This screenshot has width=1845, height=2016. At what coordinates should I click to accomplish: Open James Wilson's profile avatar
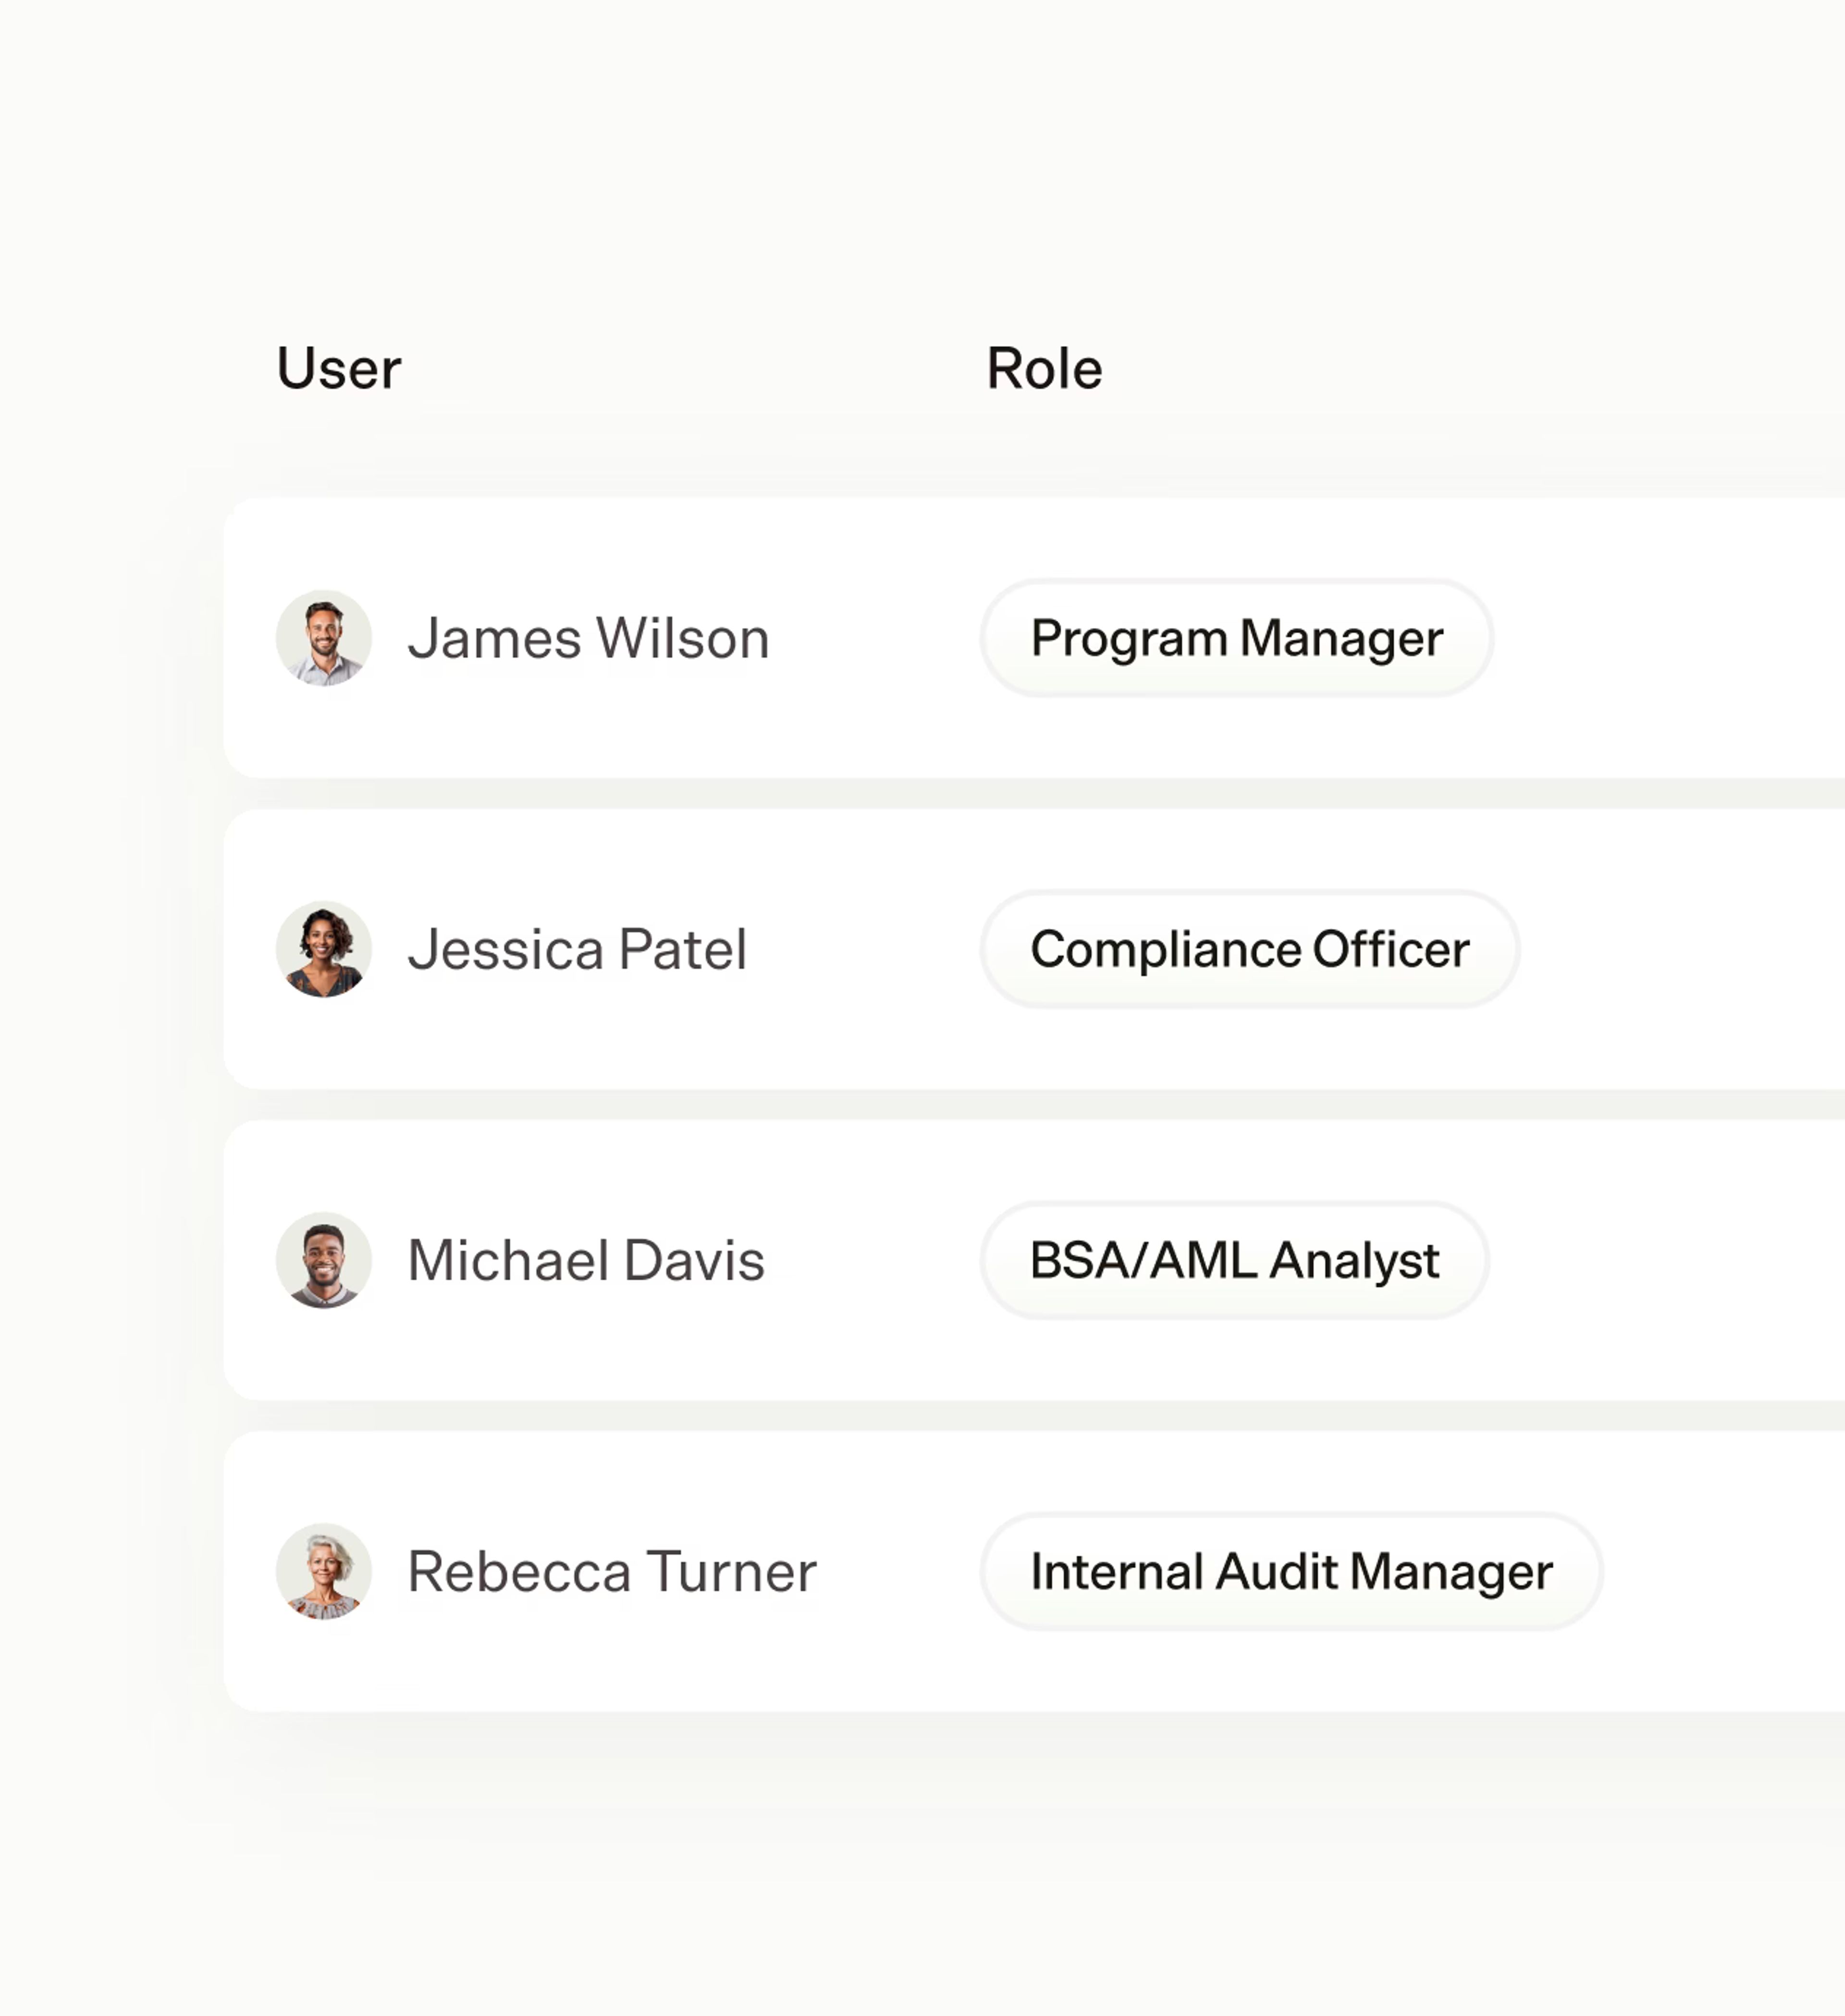(x=323, y=638)
